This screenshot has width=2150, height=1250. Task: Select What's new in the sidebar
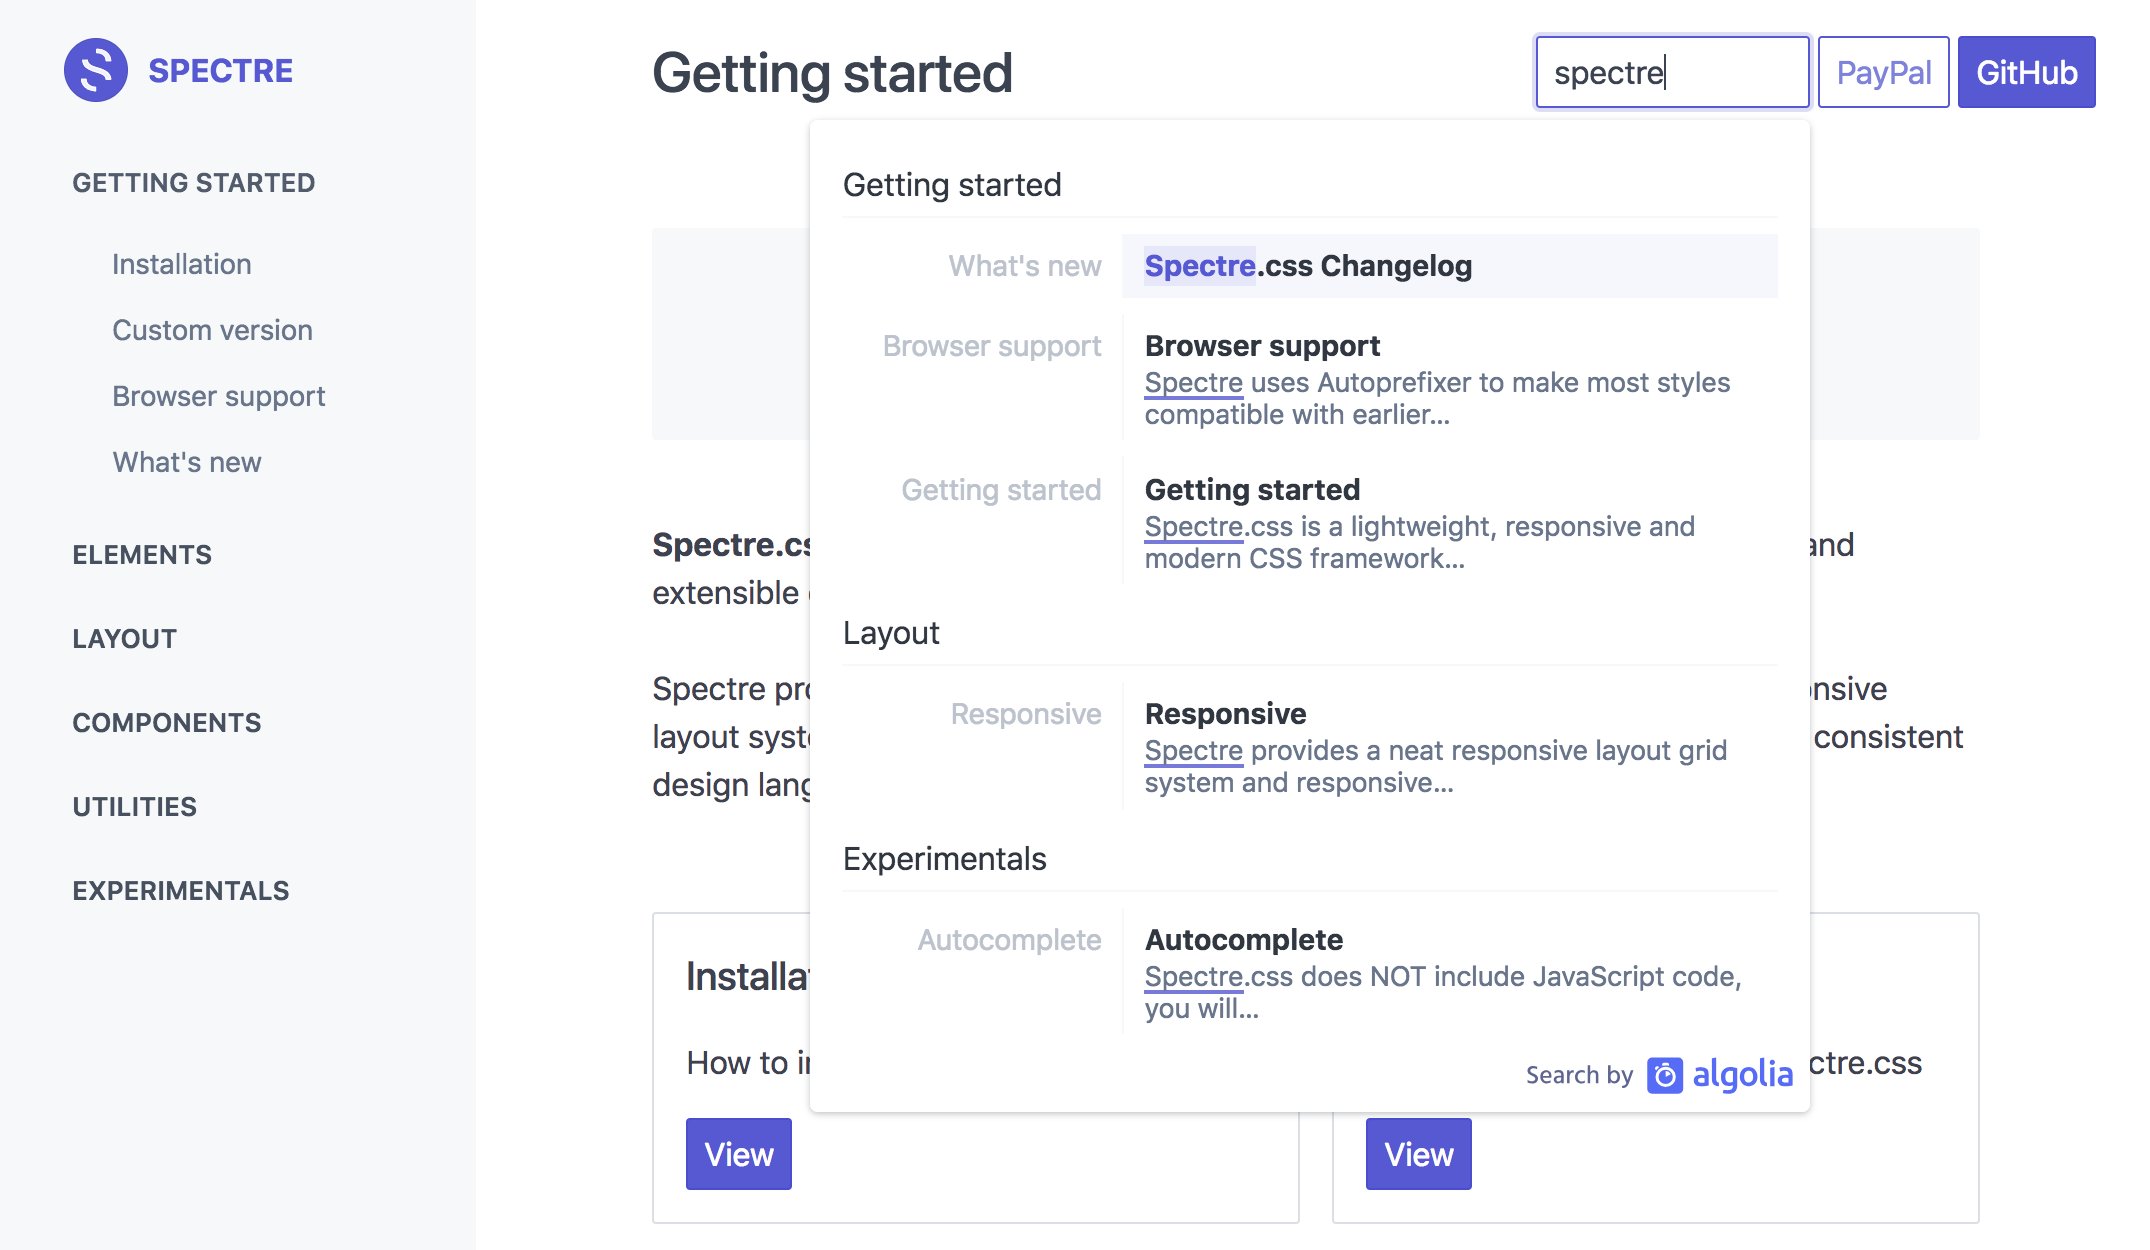click(x=187, y=462)
